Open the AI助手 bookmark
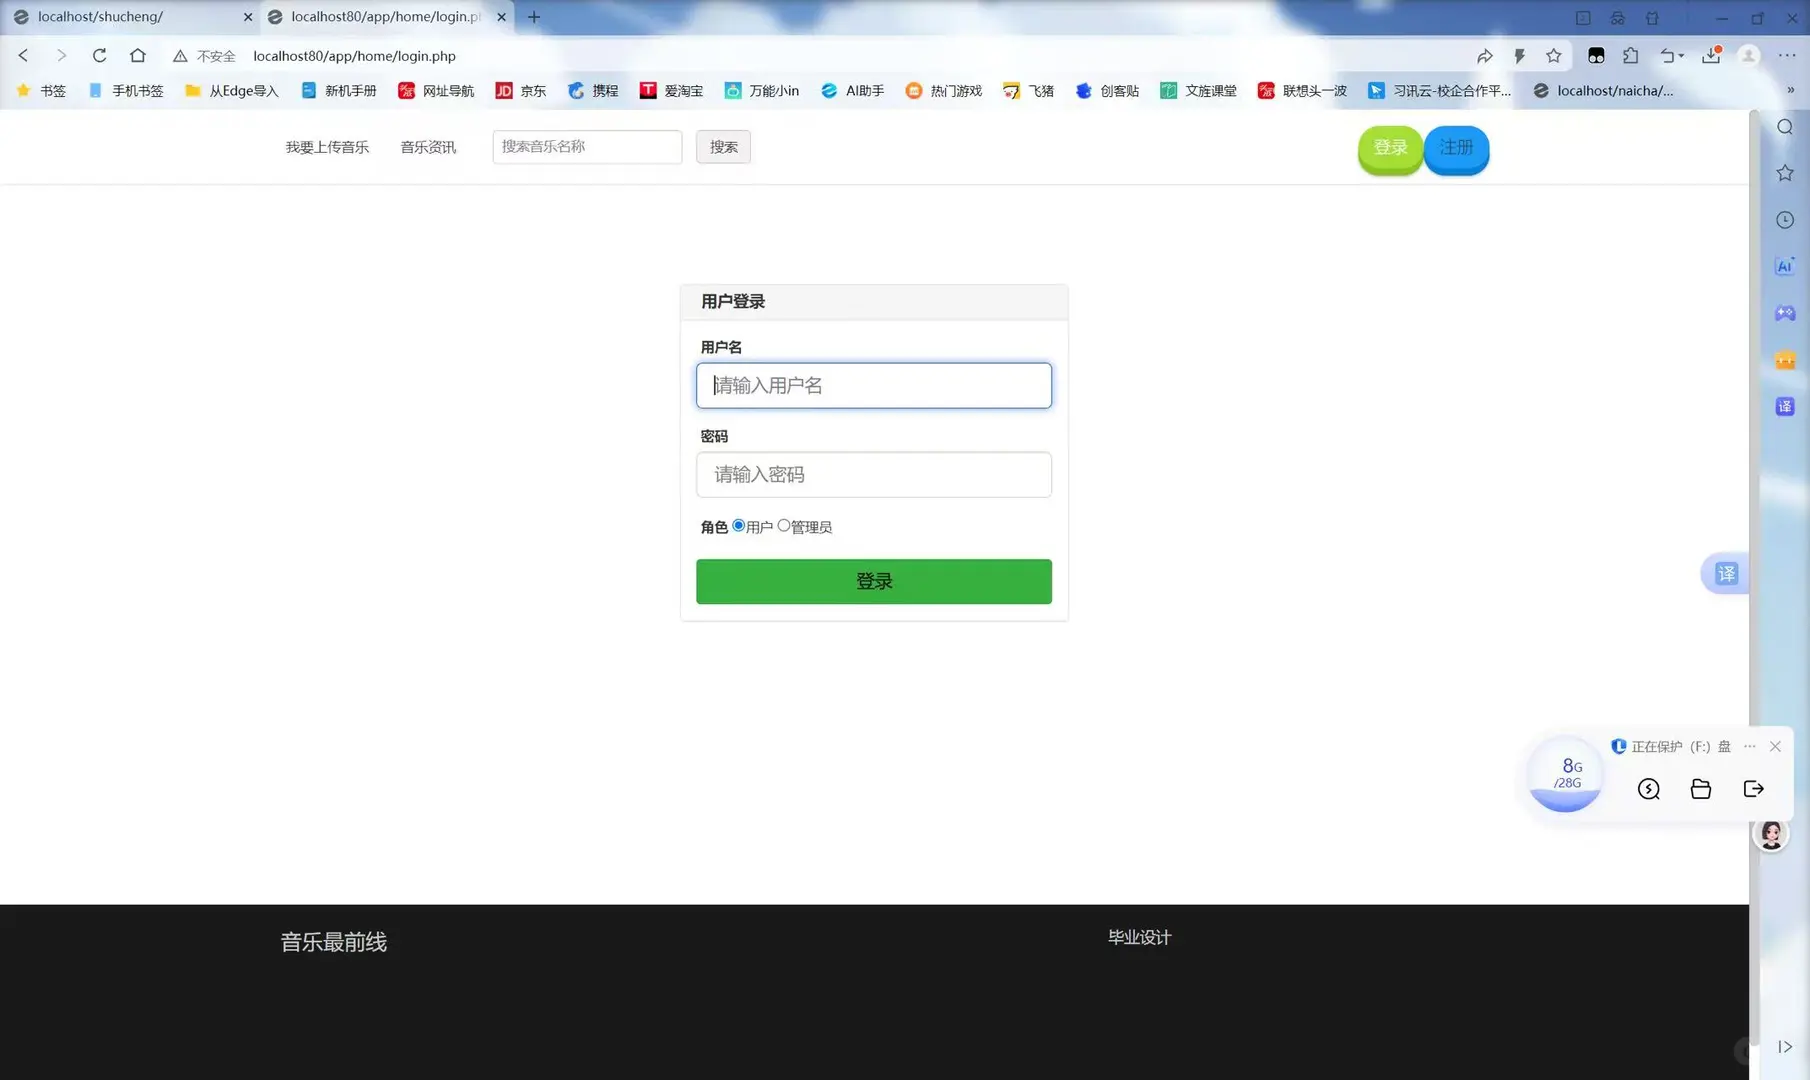 point(852,91)
